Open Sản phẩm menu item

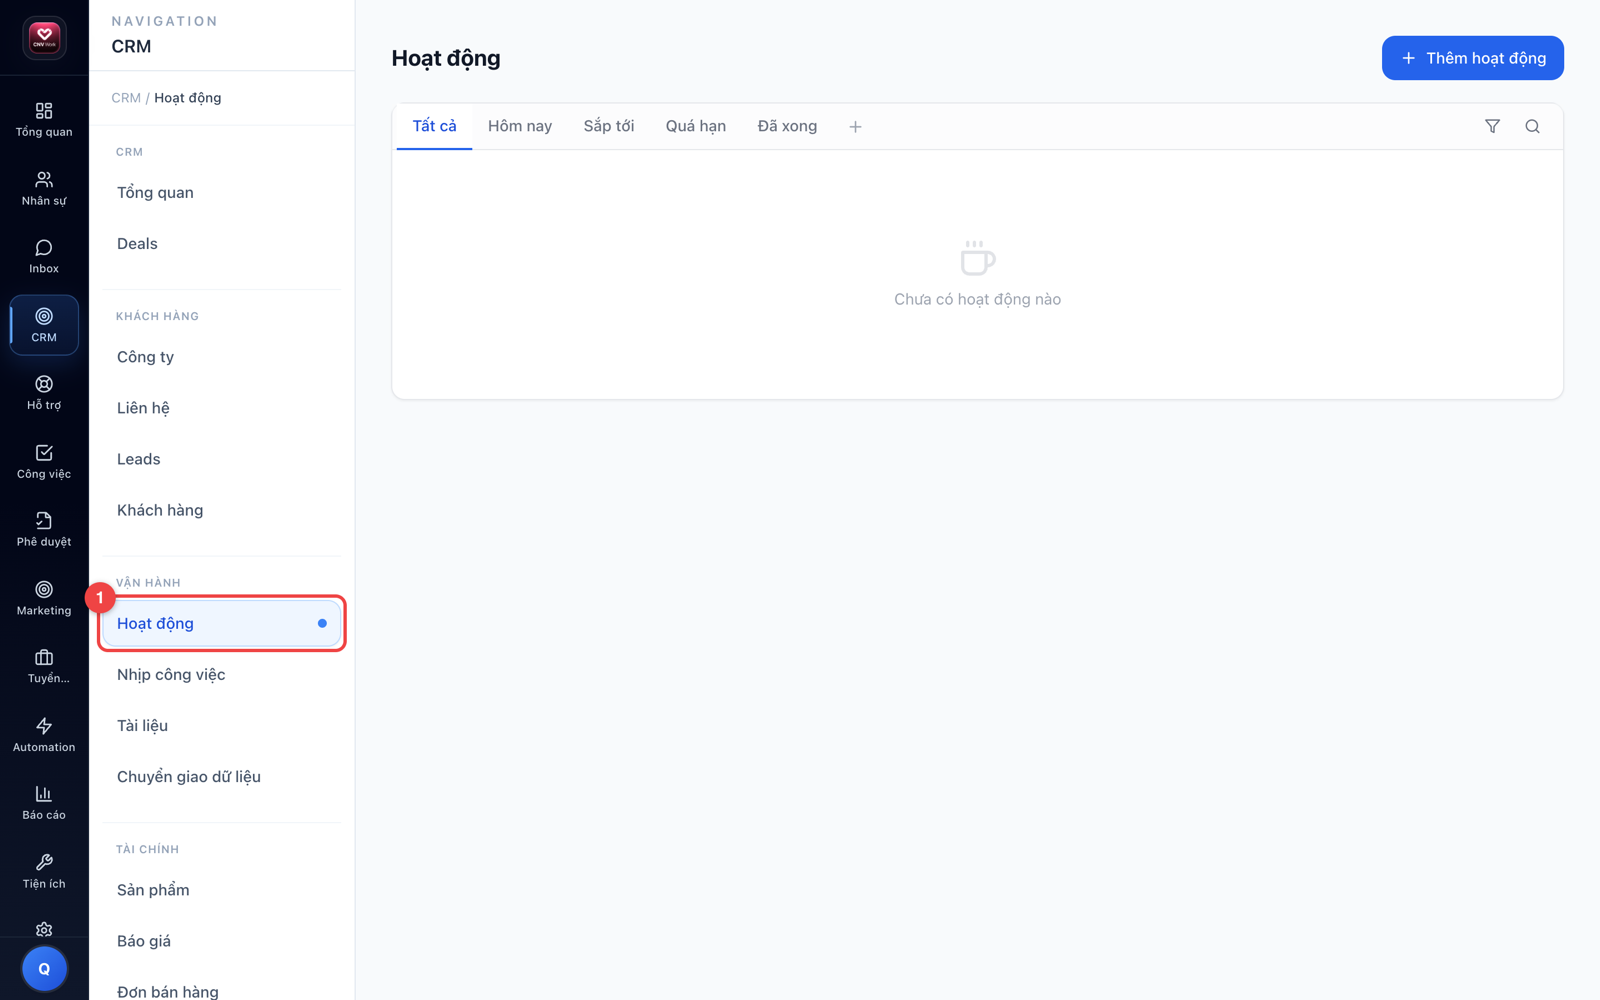[222, 890]
